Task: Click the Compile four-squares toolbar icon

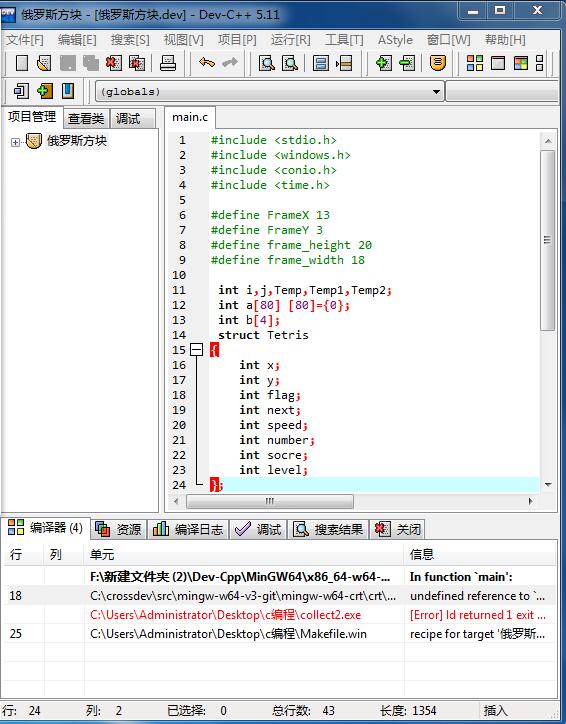Action: [475, 63]
